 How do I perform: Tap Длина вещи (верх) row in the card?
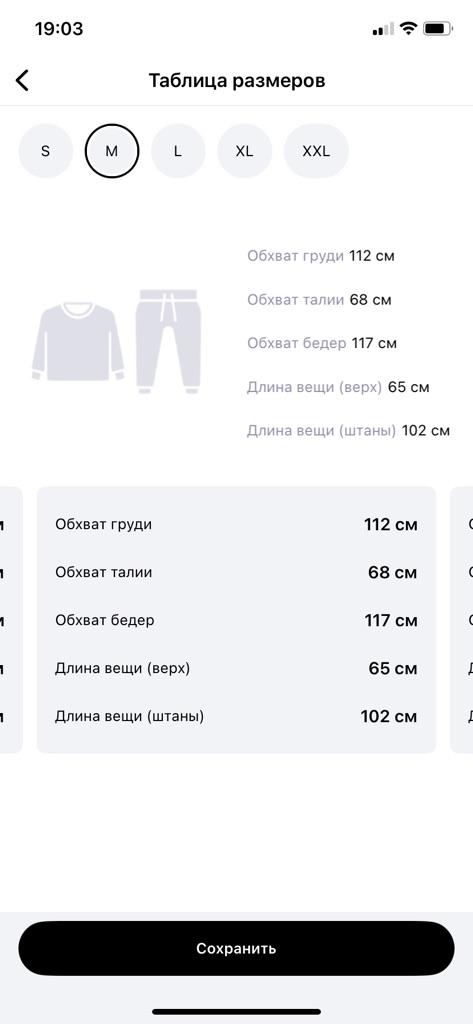[236, 669]
